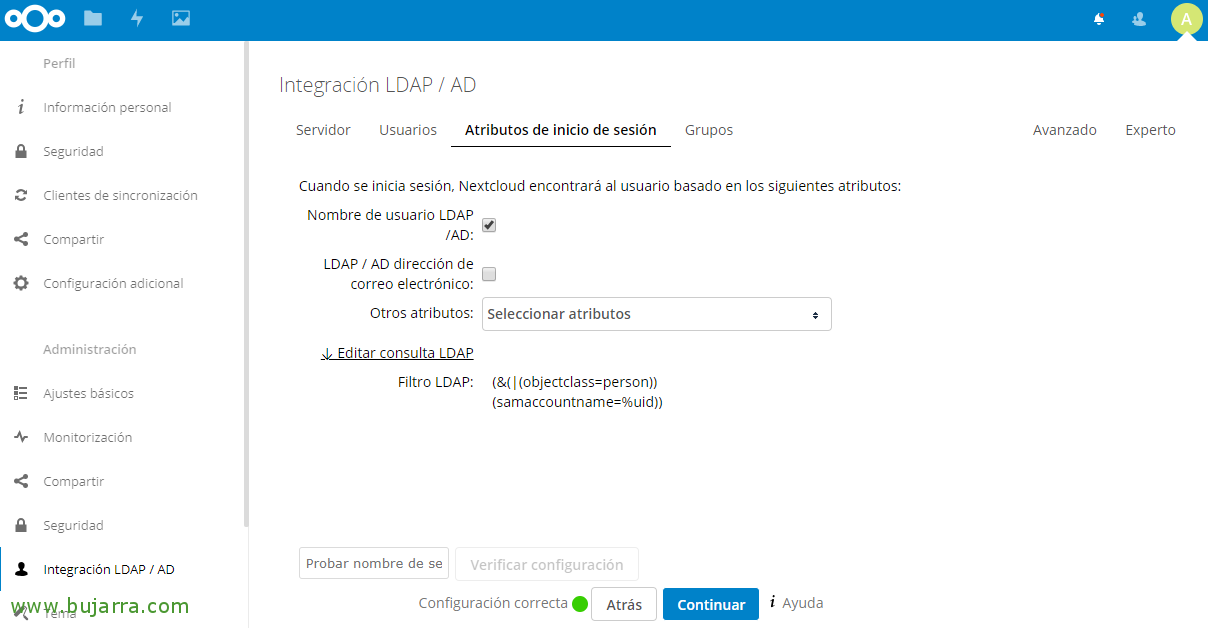Click the Atrás button
The image size is (1208, 628).
624,604
